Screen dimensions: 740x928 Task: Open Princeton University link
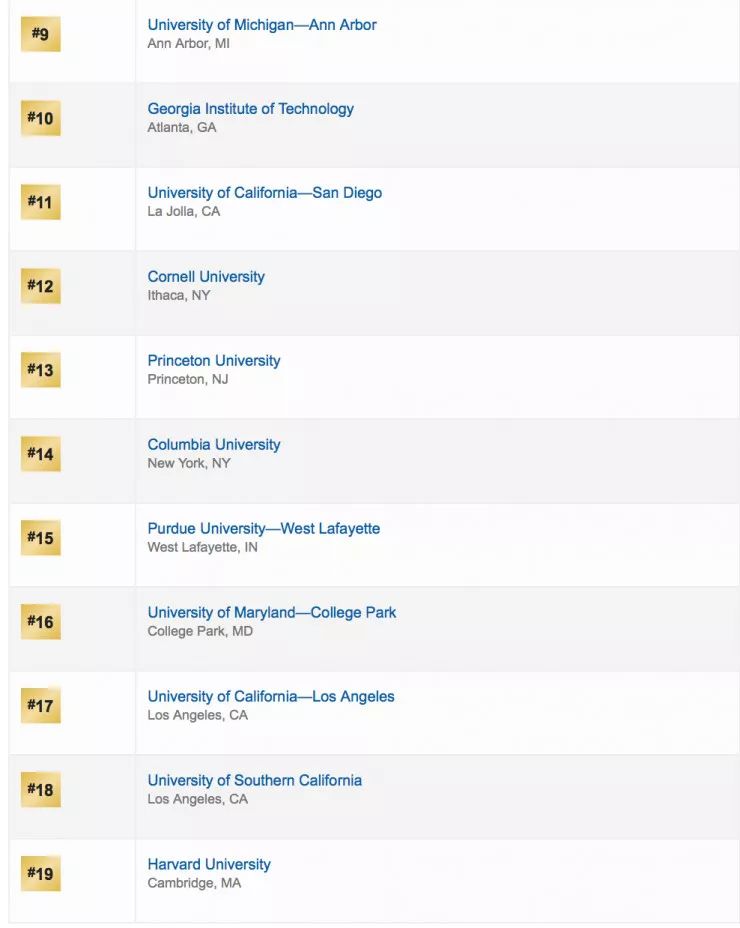tap(214, 361)
